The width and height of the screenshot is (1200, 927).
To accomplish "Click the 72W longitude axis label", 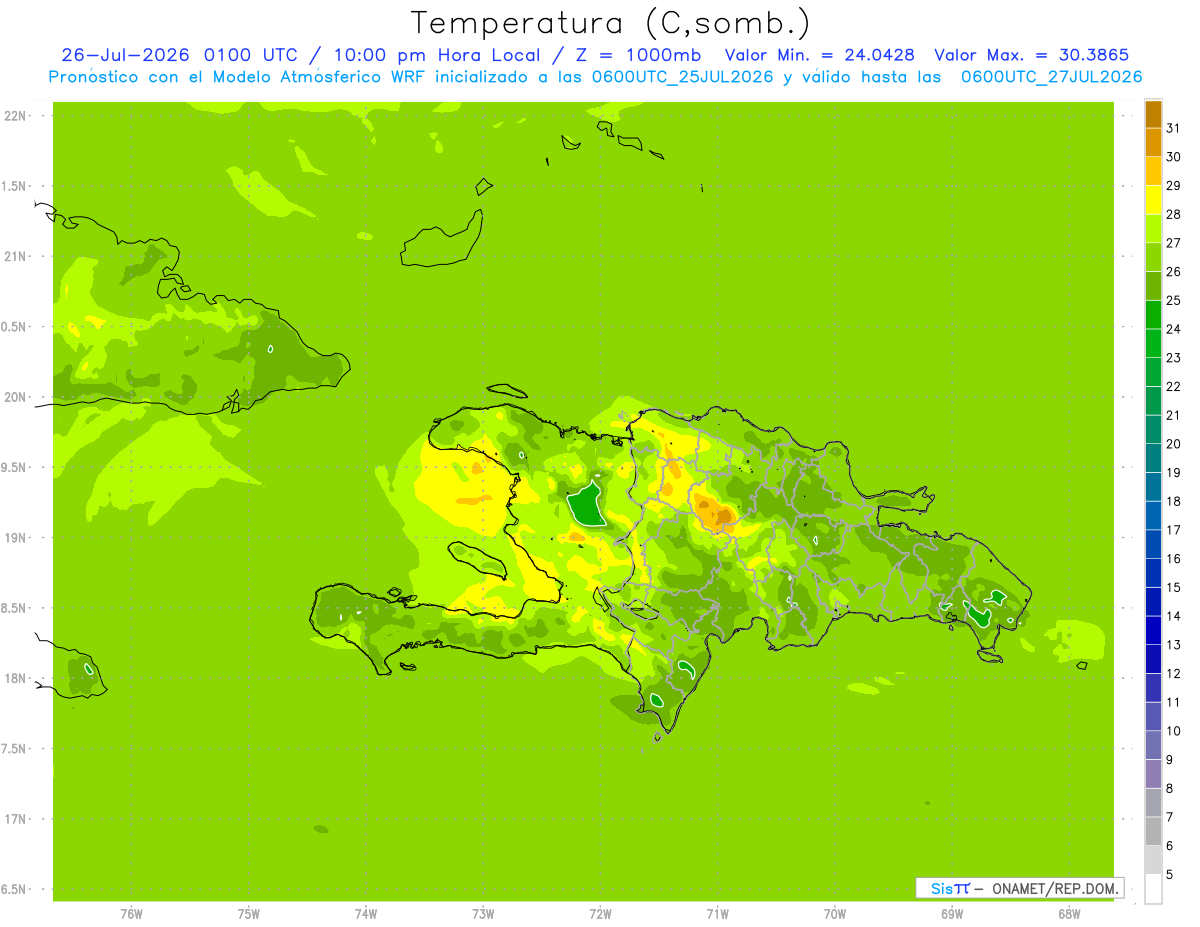I will (600, 913).
